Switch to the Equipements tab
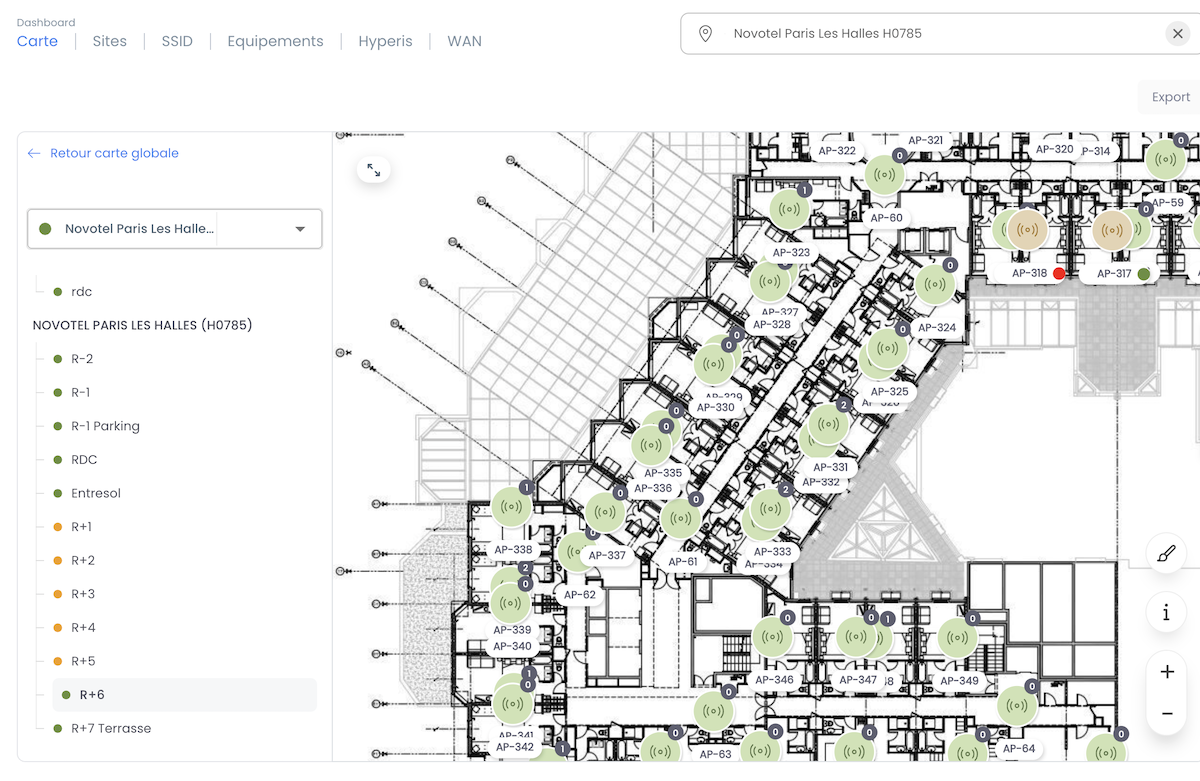Screen dimensions: 1200x781 [275, 41]
